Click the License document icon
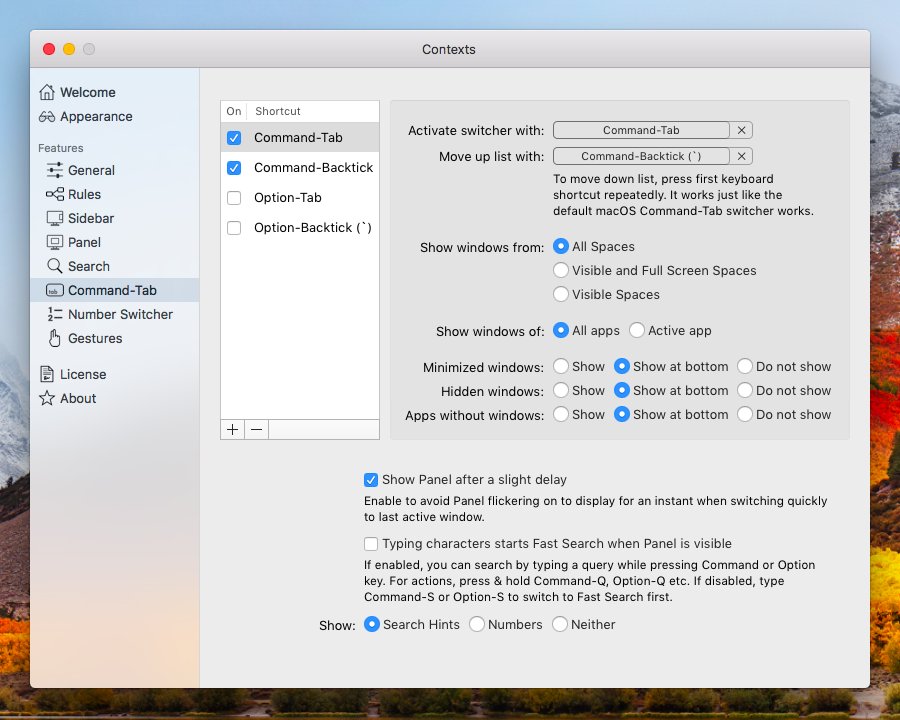Image resolution: width=900 pixels, height=720 pixels. [47, 374]
